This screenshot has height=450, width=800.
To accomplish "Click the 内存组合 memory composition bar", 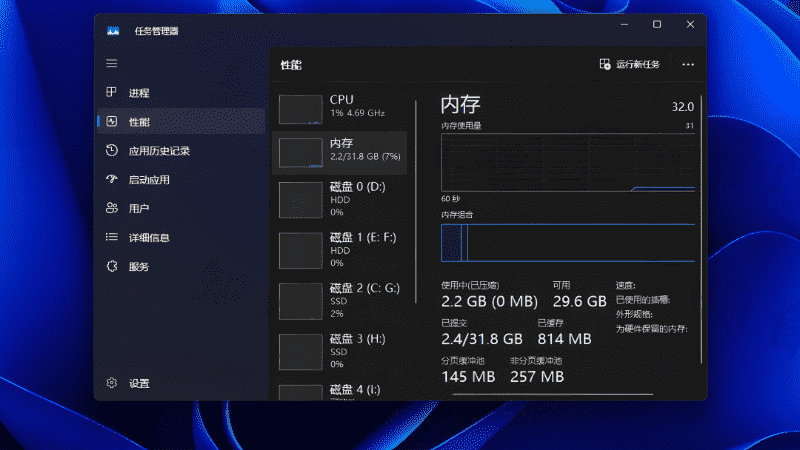I will (568, 243).
